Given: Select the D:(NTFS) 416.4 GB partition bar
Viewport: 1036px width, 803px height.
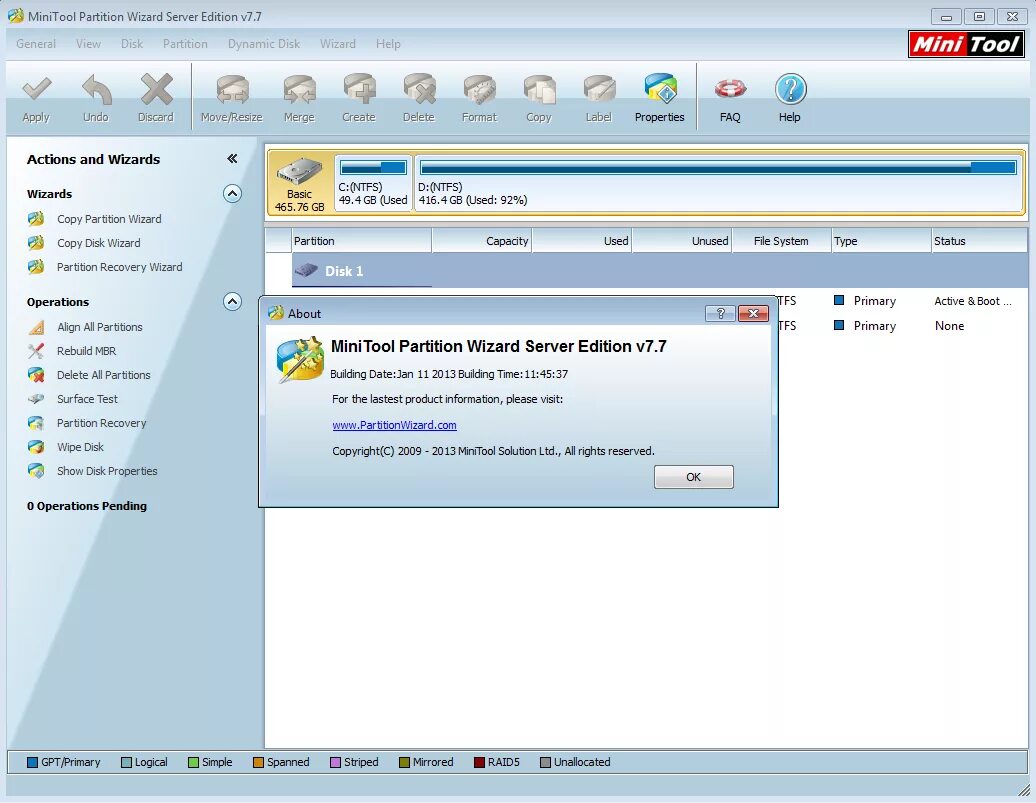Looking at the screenshot, I should tap(718, 183).
